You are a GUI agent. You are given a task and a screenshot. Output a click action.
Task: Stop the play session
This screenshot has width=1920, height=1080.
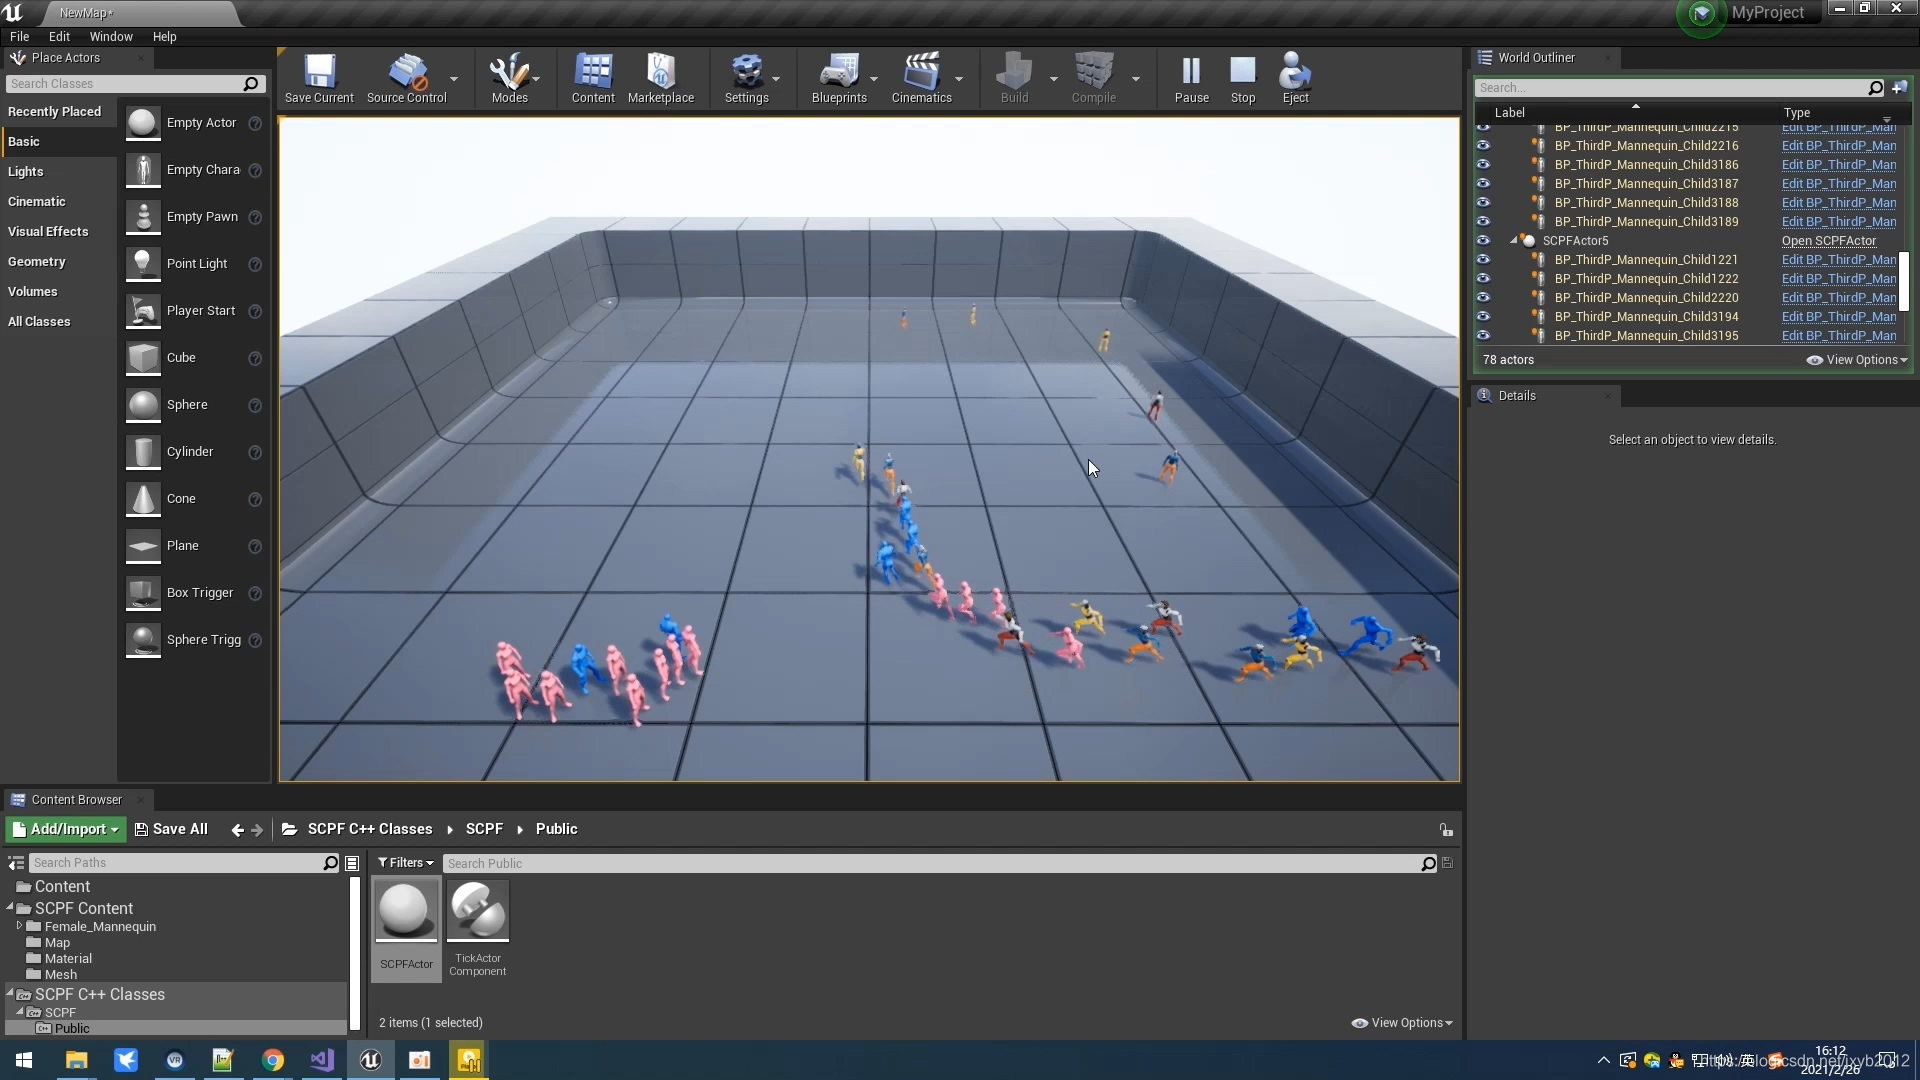tap(1243, 78)
